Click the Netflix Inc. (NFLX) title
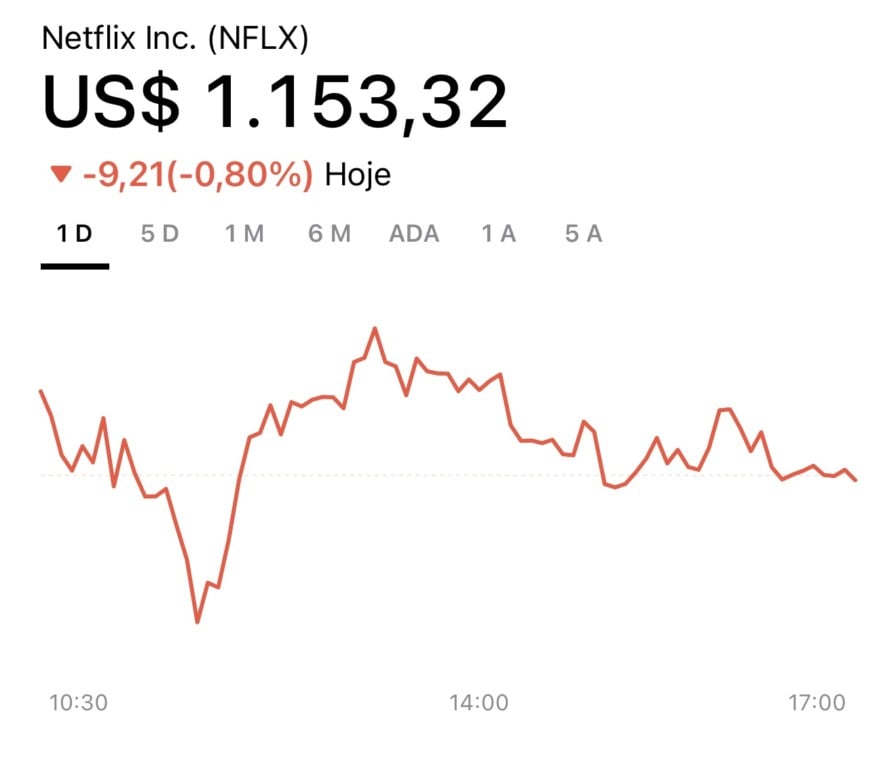The width and height of the screenshot is (896, 768). [x=175, y=39]
